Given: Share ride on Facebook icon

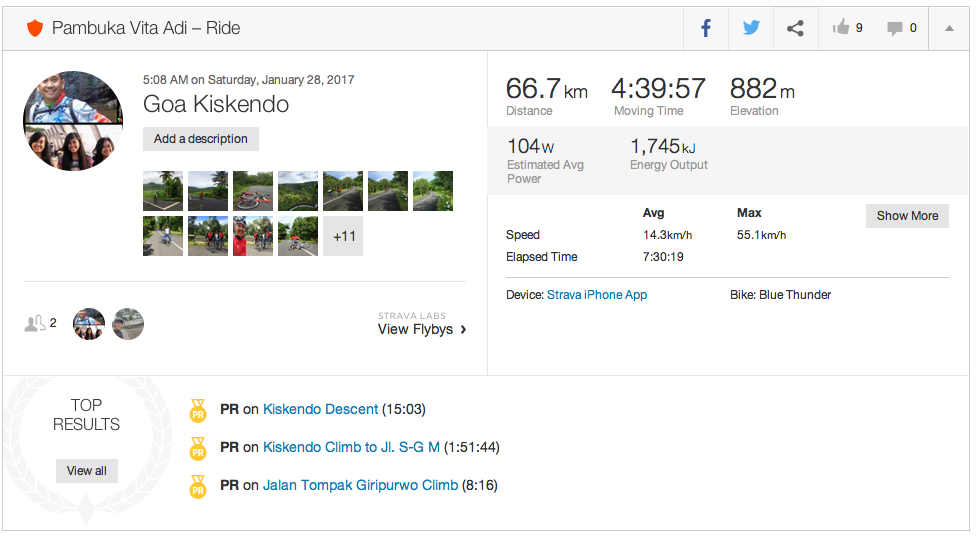Looking at the screenshot, I should coord(706,28).
